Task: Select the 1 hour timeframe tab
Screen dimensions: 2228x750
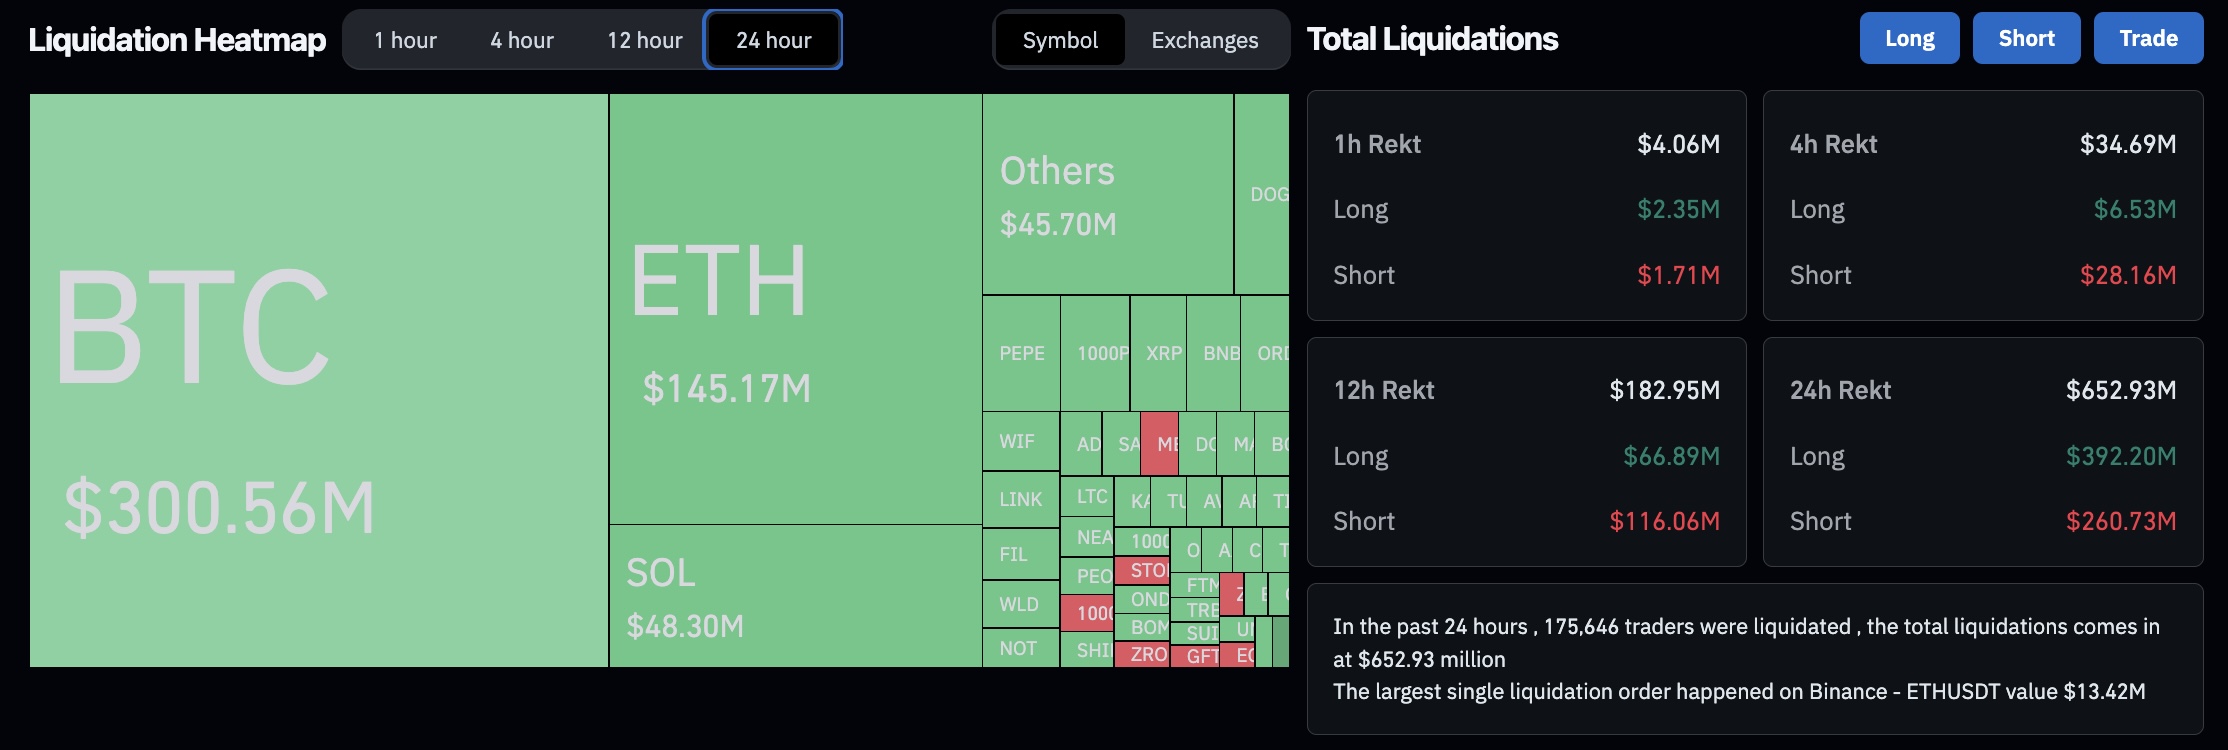Action: (x=405, y=40)
